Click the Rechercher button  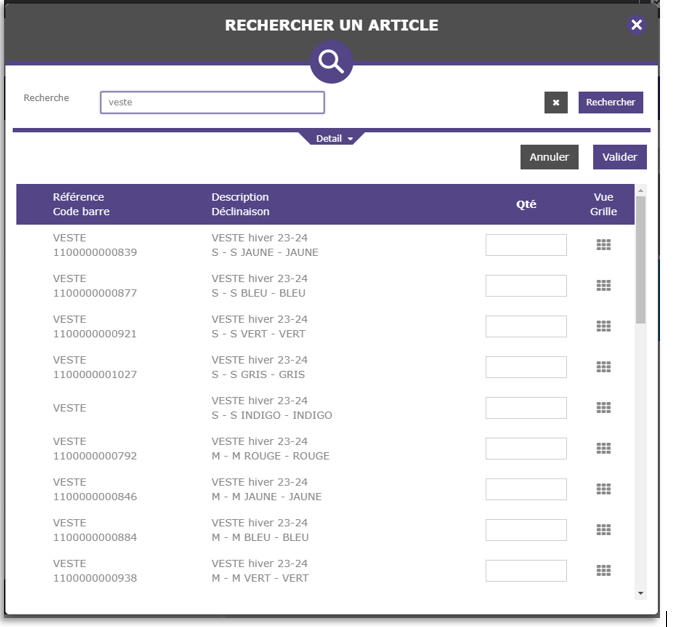tap(610, 102)
